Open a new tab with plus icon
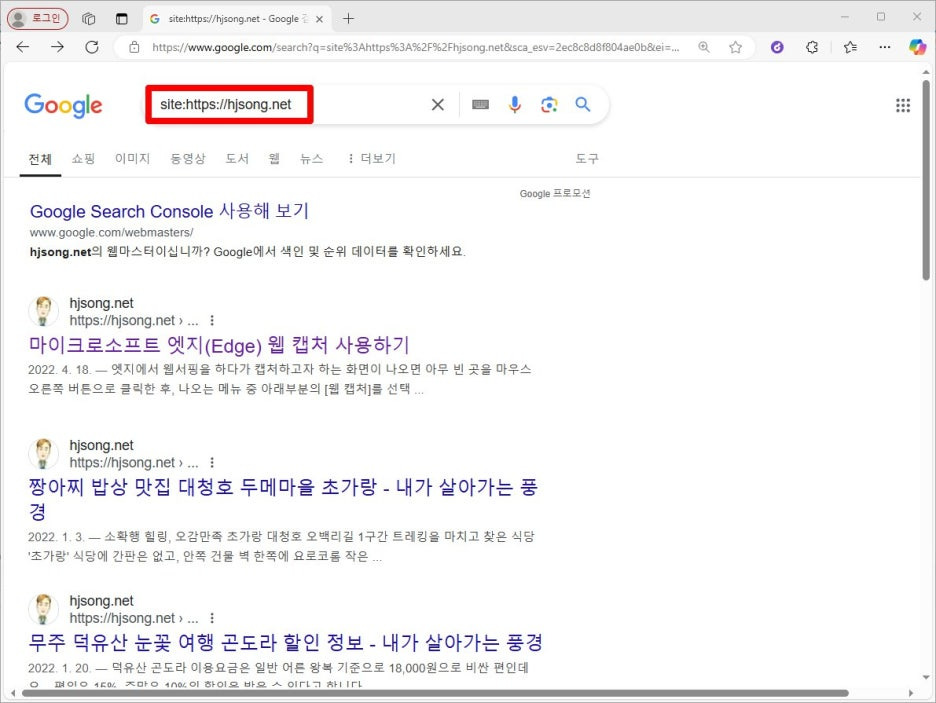Screen dimensions: 936x703 click(x=349, y=19)
